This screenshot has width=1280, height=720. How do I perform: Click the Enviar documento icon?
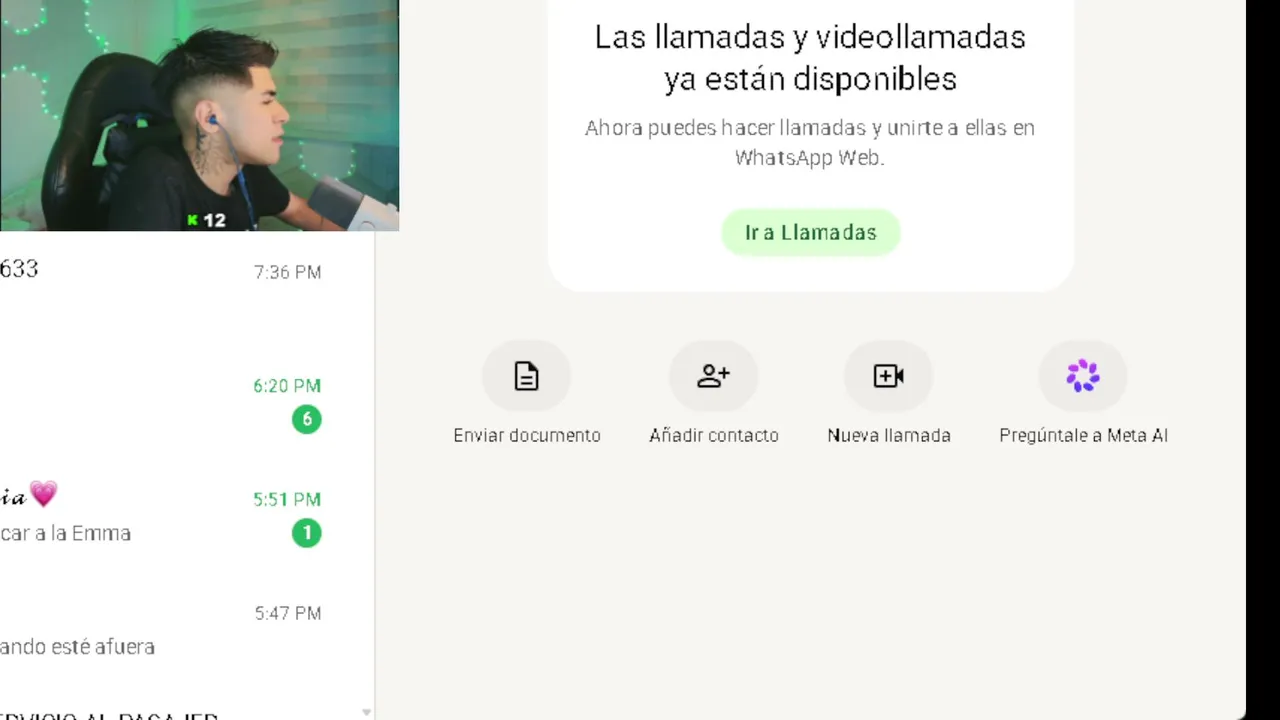point(526,376)
